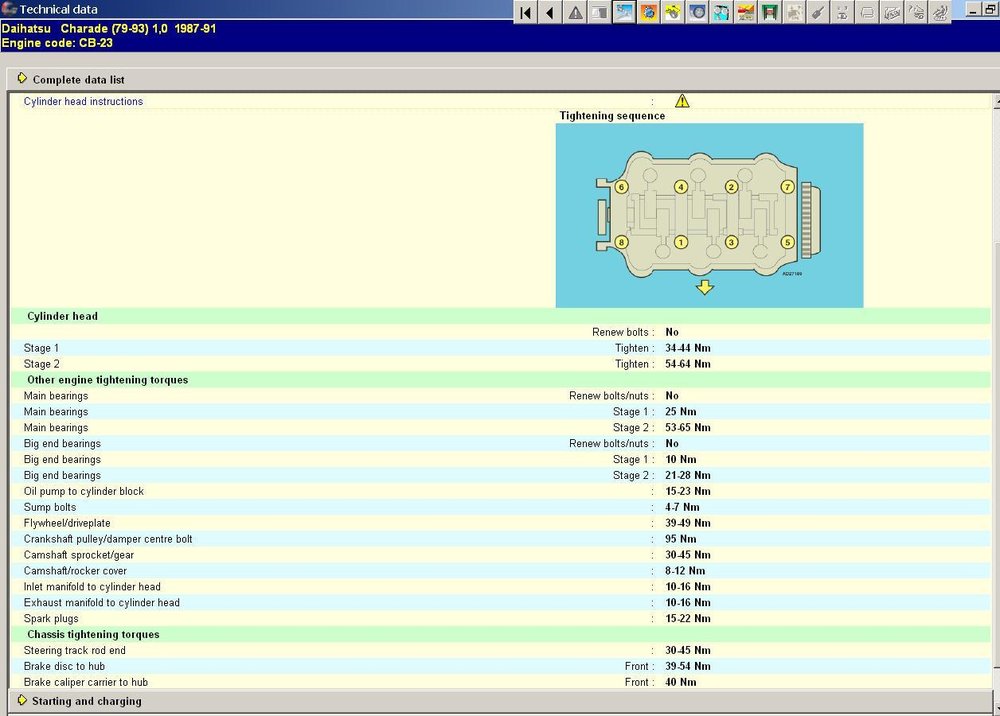
Task: Click the Daihatsu Charade vehicle title
Action: pos(108,29)
